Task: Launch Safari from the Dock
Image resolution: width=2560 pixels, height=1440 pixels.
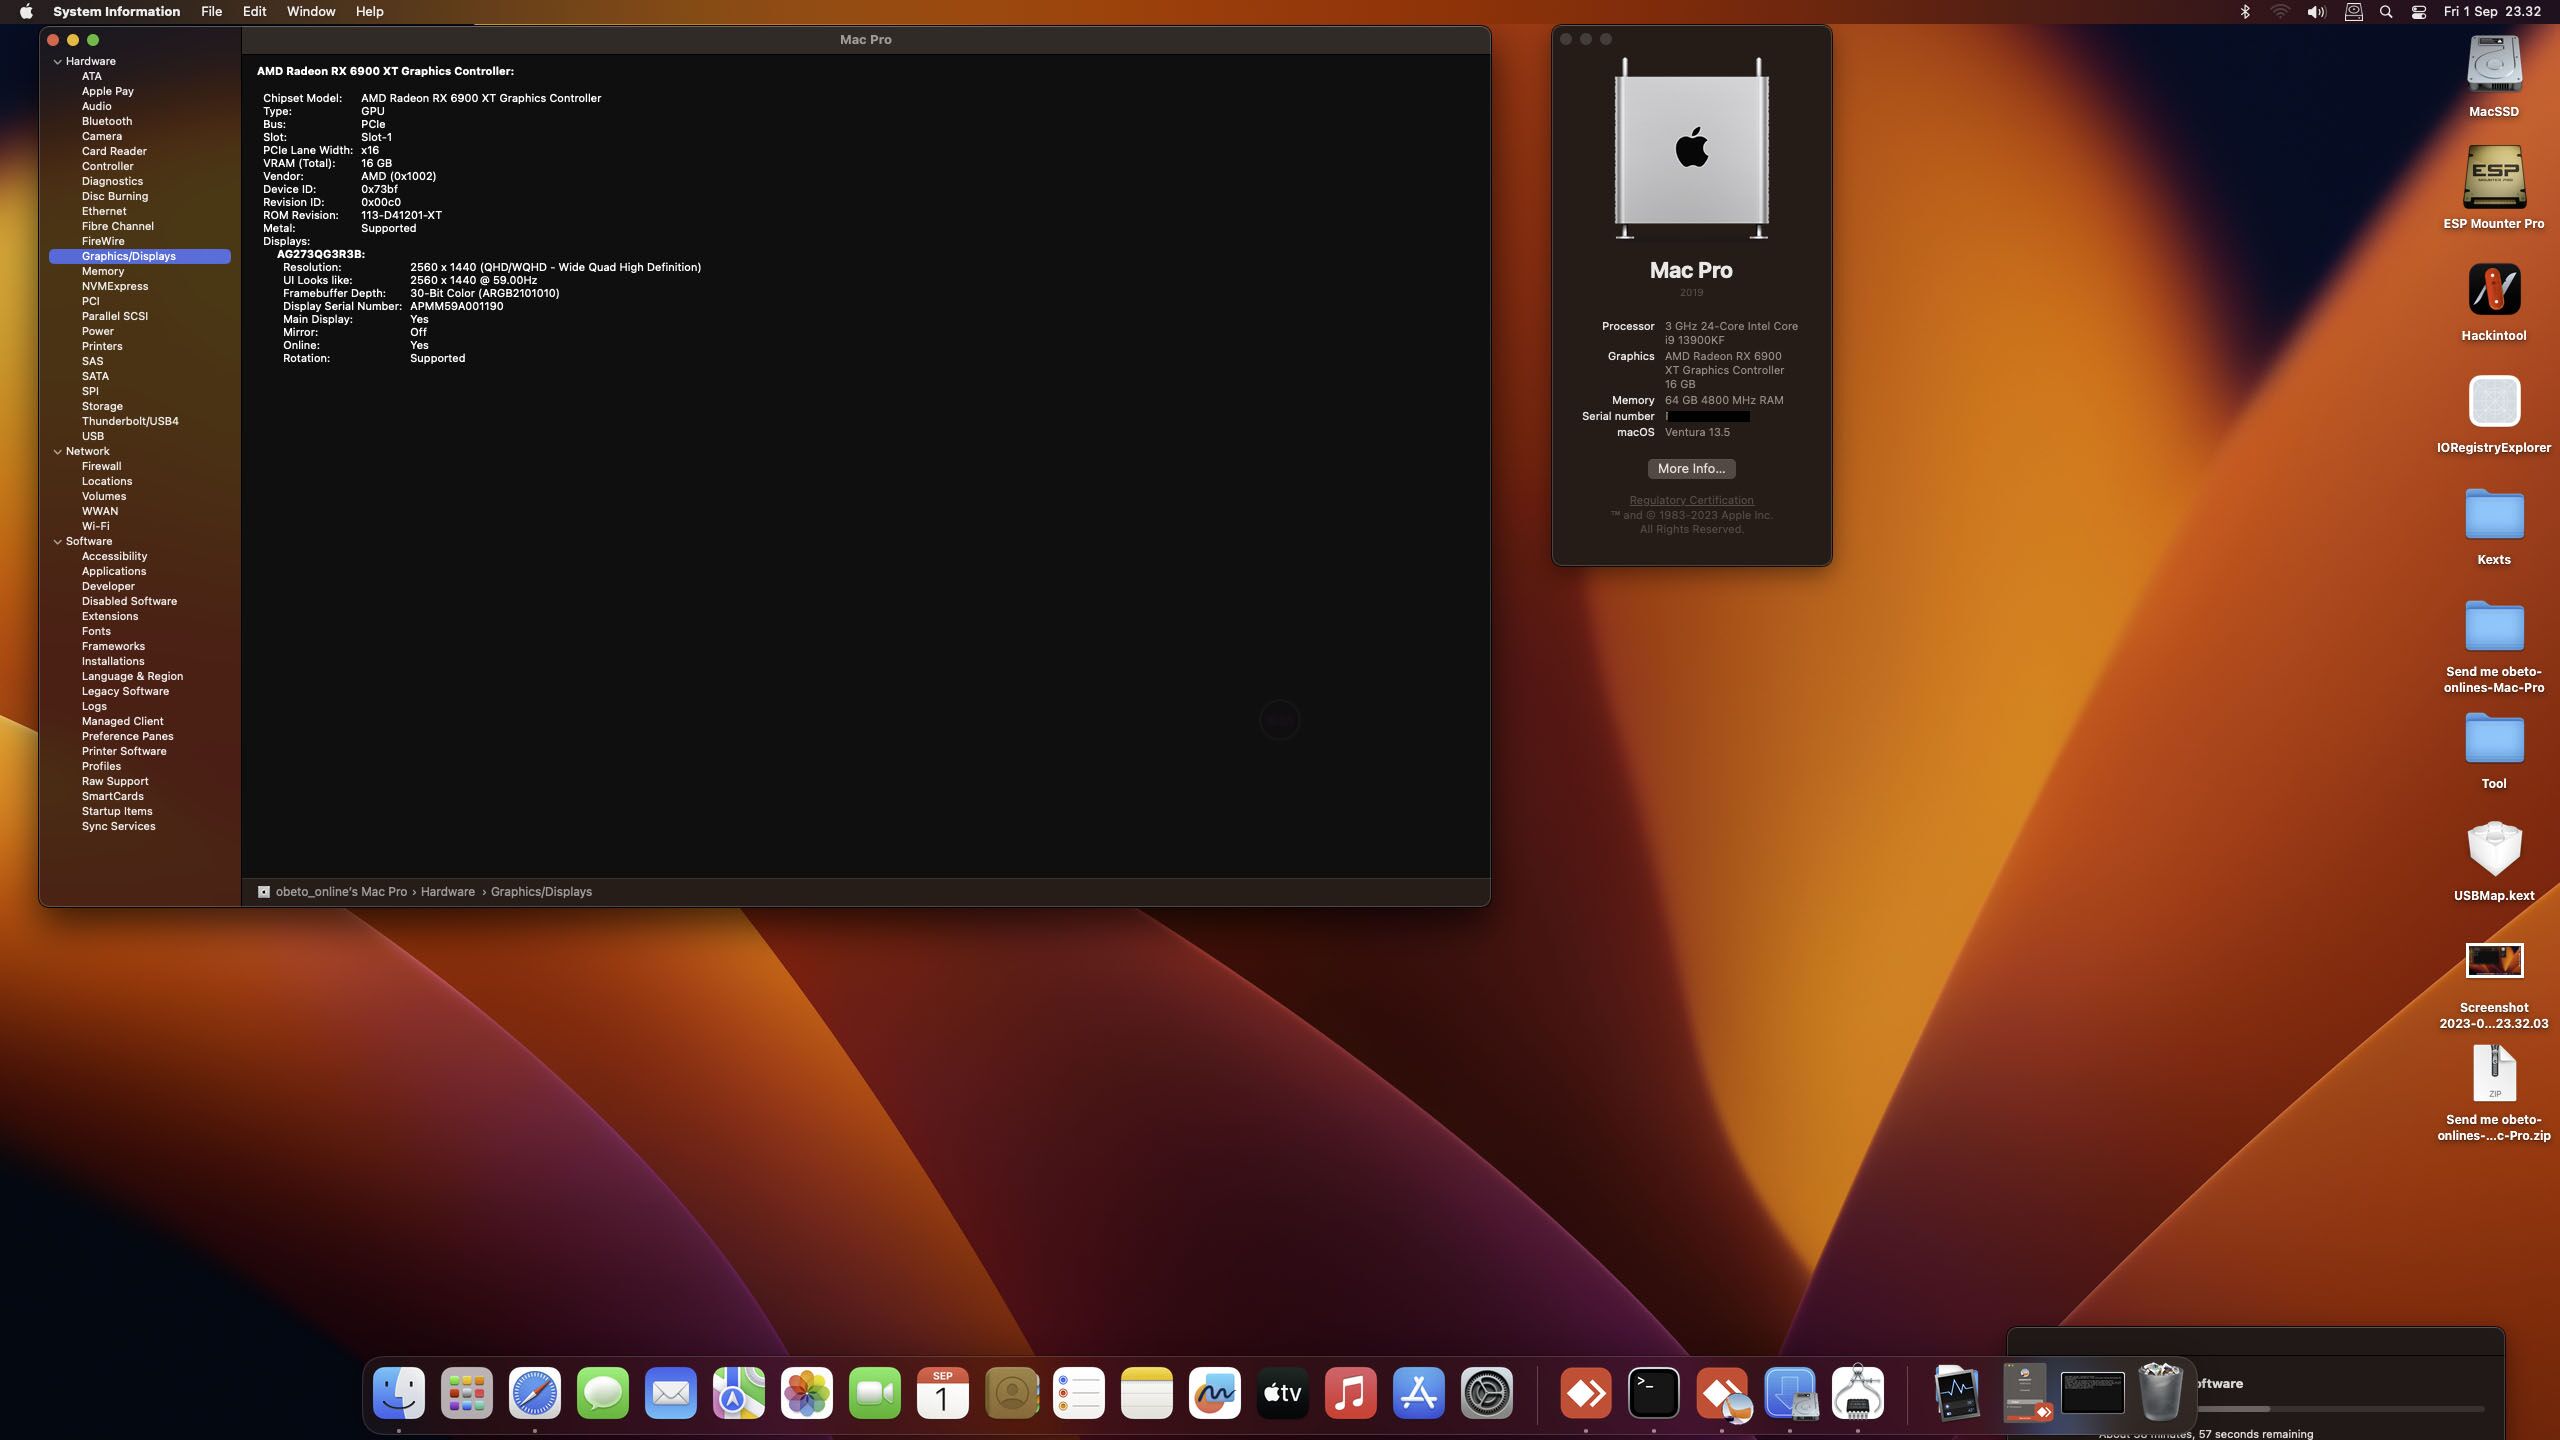Action: tap(534, 1393)
